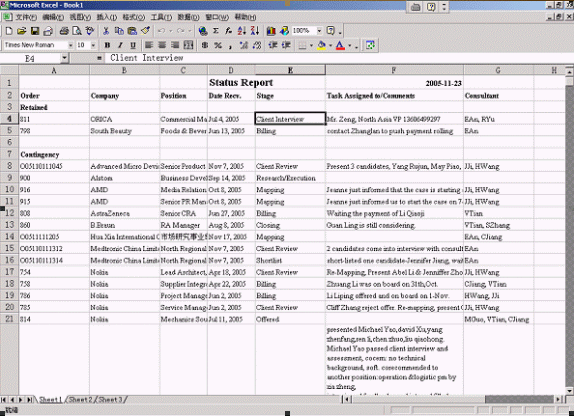Click the AutoSum sigma icon

pos(216,31)
